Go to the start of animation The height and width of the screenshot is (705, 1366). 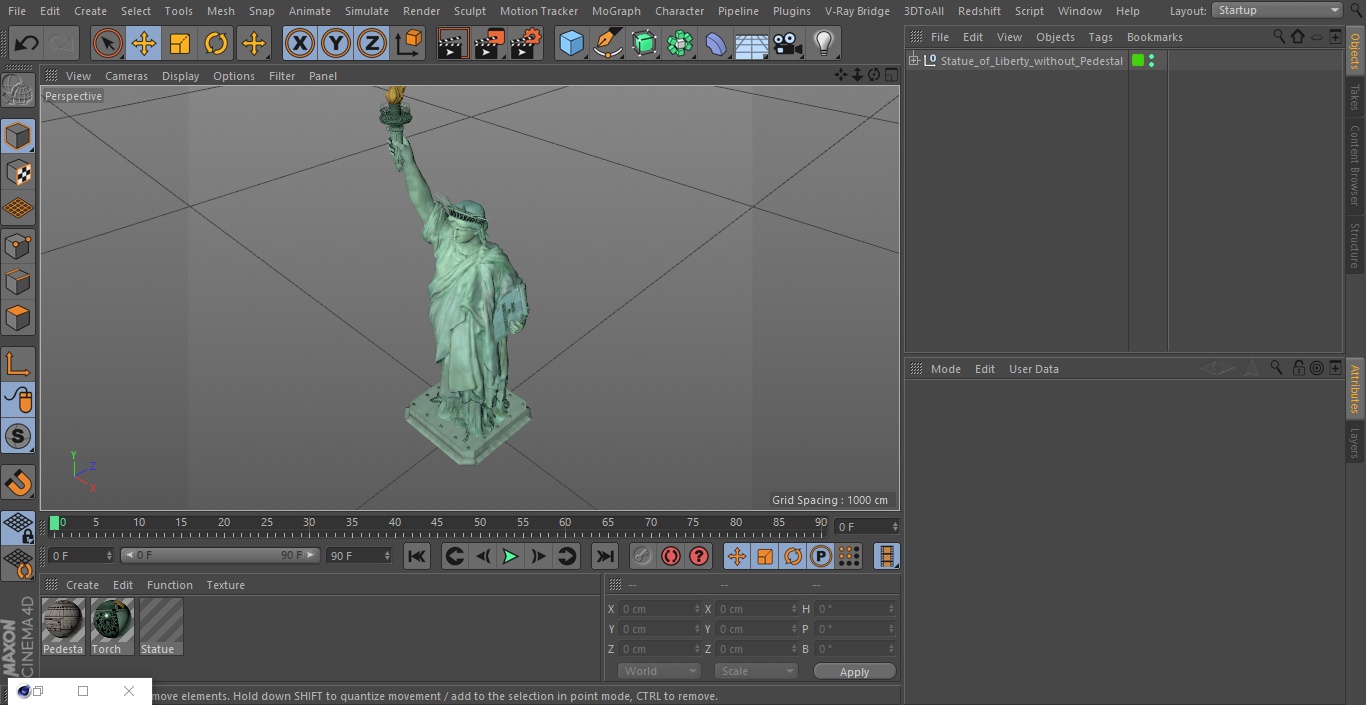tap(417, 556)
